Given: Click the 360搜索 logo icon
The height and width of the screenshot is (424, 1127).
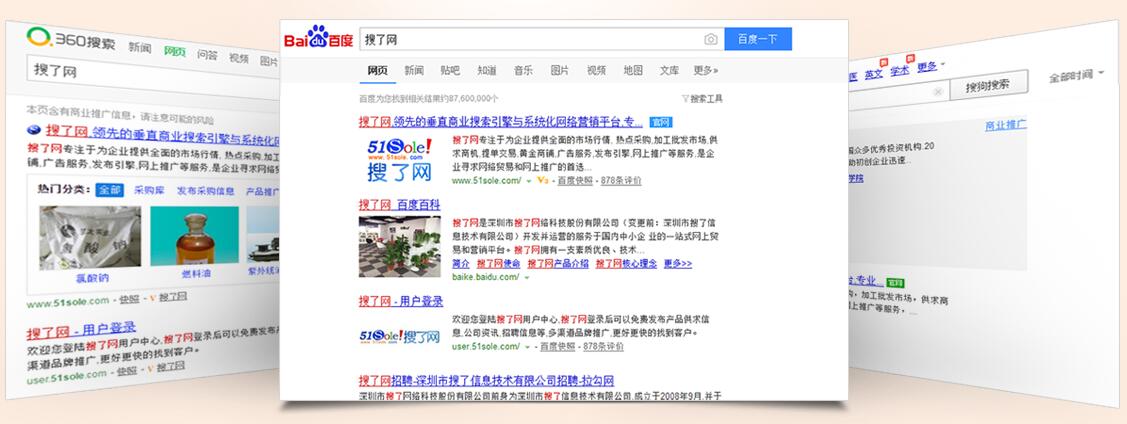Looking at the screenshot, I should click(x=39, y=40).
